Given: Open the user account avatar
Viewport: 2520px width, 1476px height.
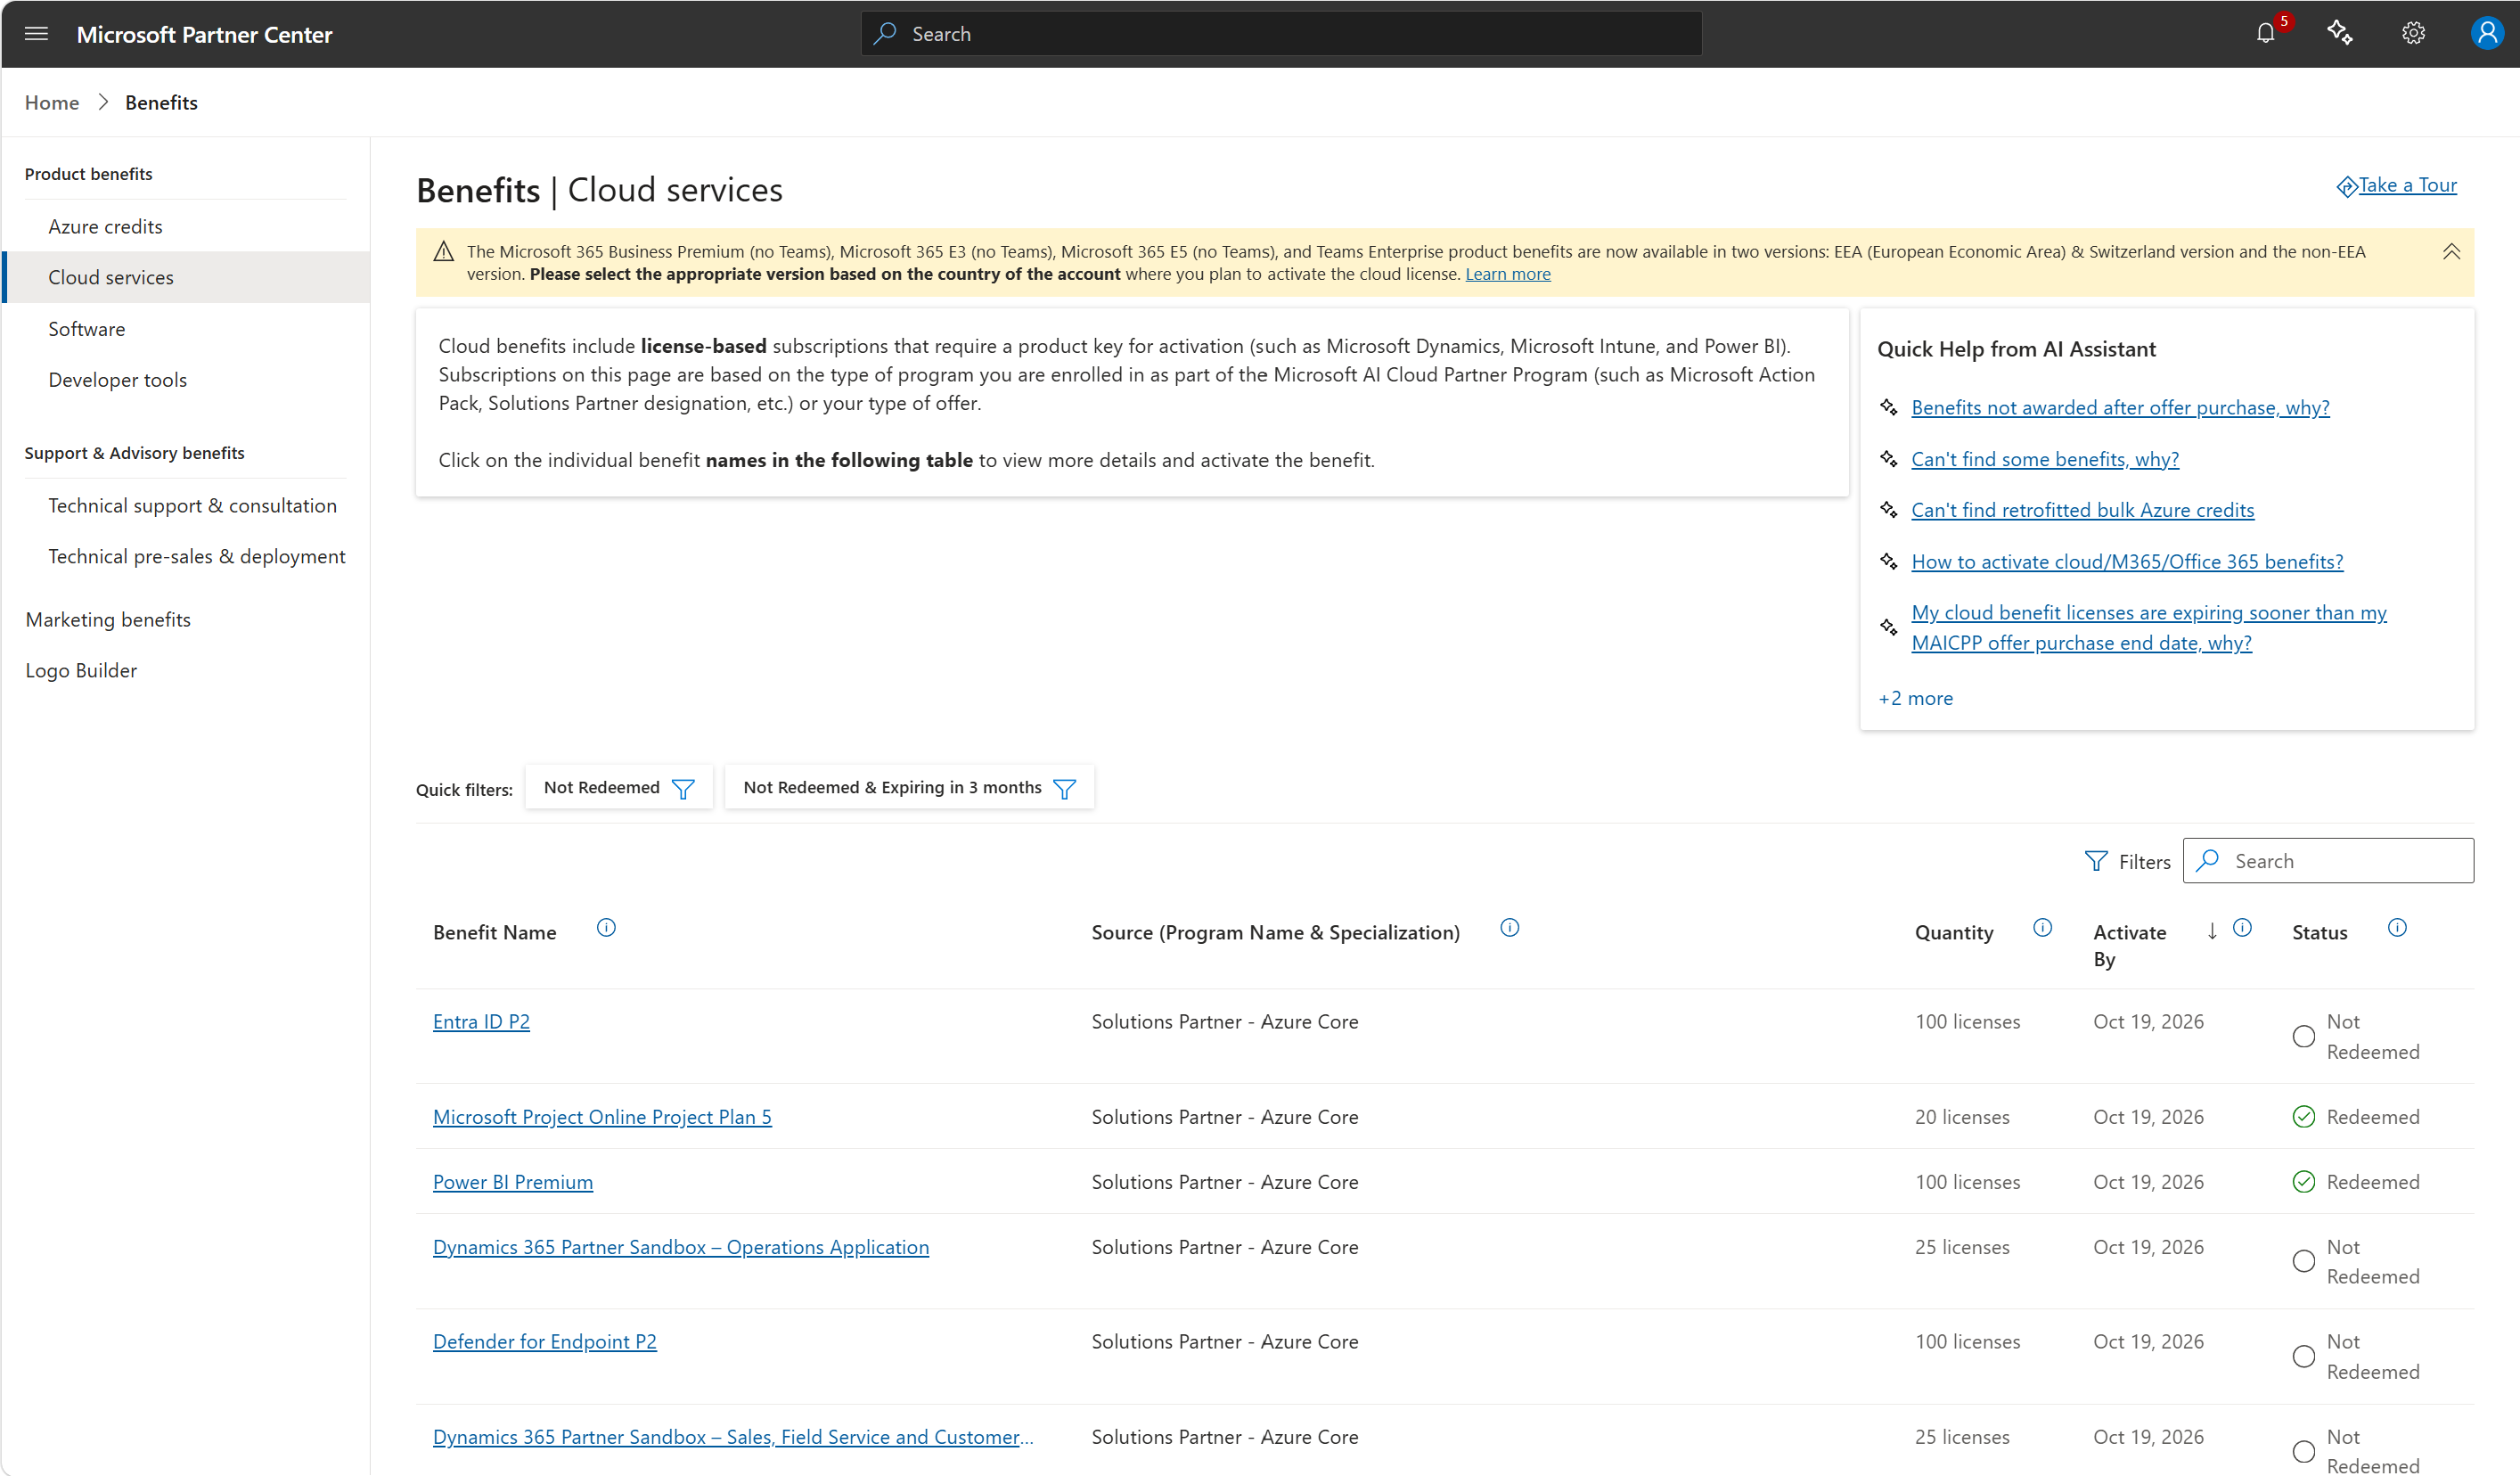Looking at the screenshot, I should coord(2486,34).
